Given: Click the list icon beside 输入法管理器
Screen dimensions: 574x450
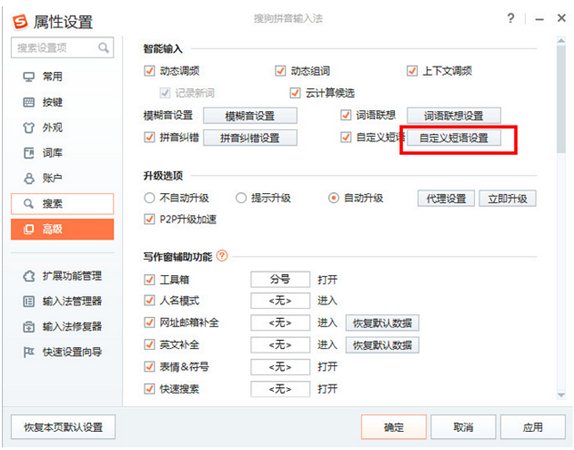Looking at the screenshot, I should 29,301.
